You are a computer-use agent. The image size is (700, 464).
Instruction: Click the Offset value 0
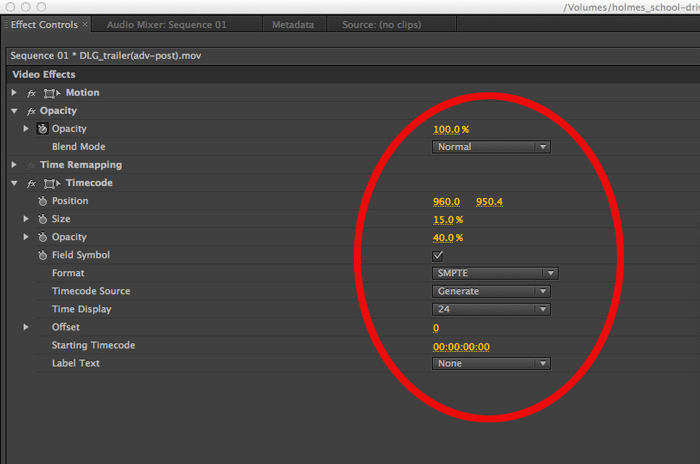pos(436,328)
